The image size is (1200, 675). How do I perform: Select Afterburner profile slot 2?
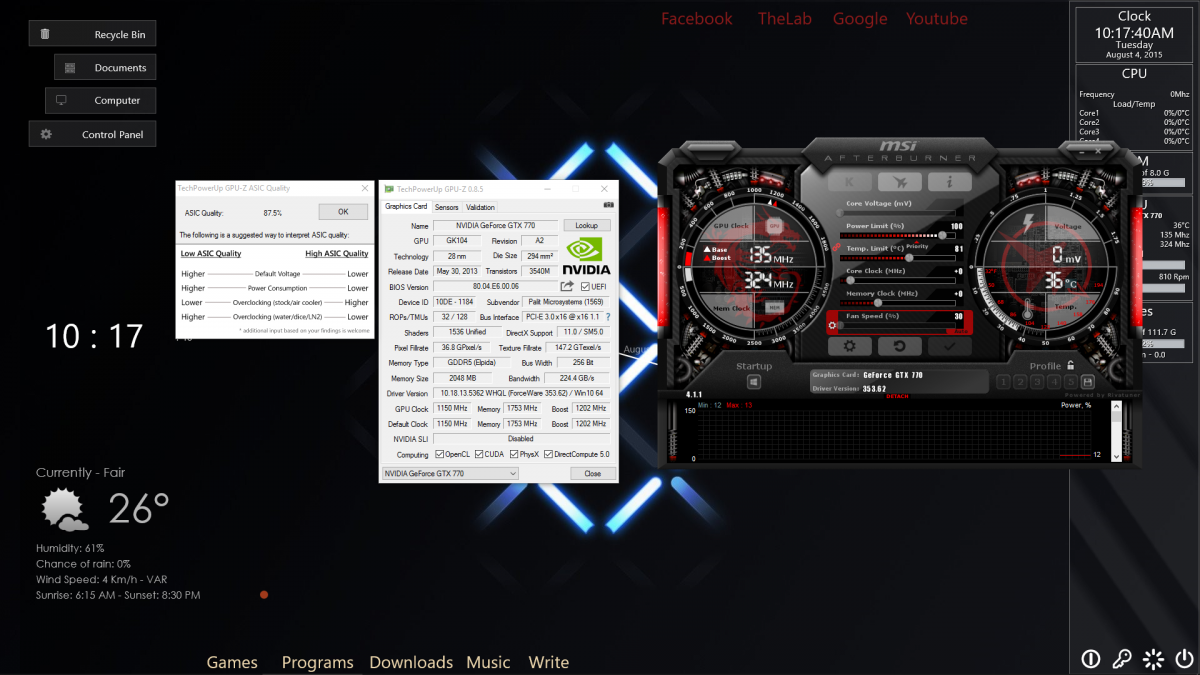tap(1020, 382)
